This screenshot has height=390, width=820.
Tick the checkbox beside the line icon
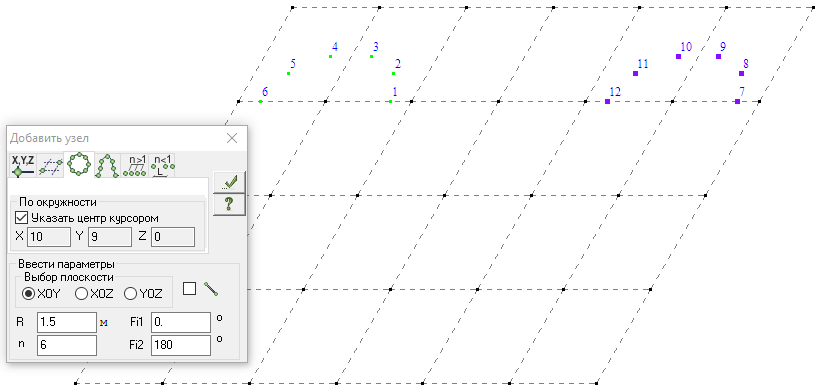[x=190, y=289]
